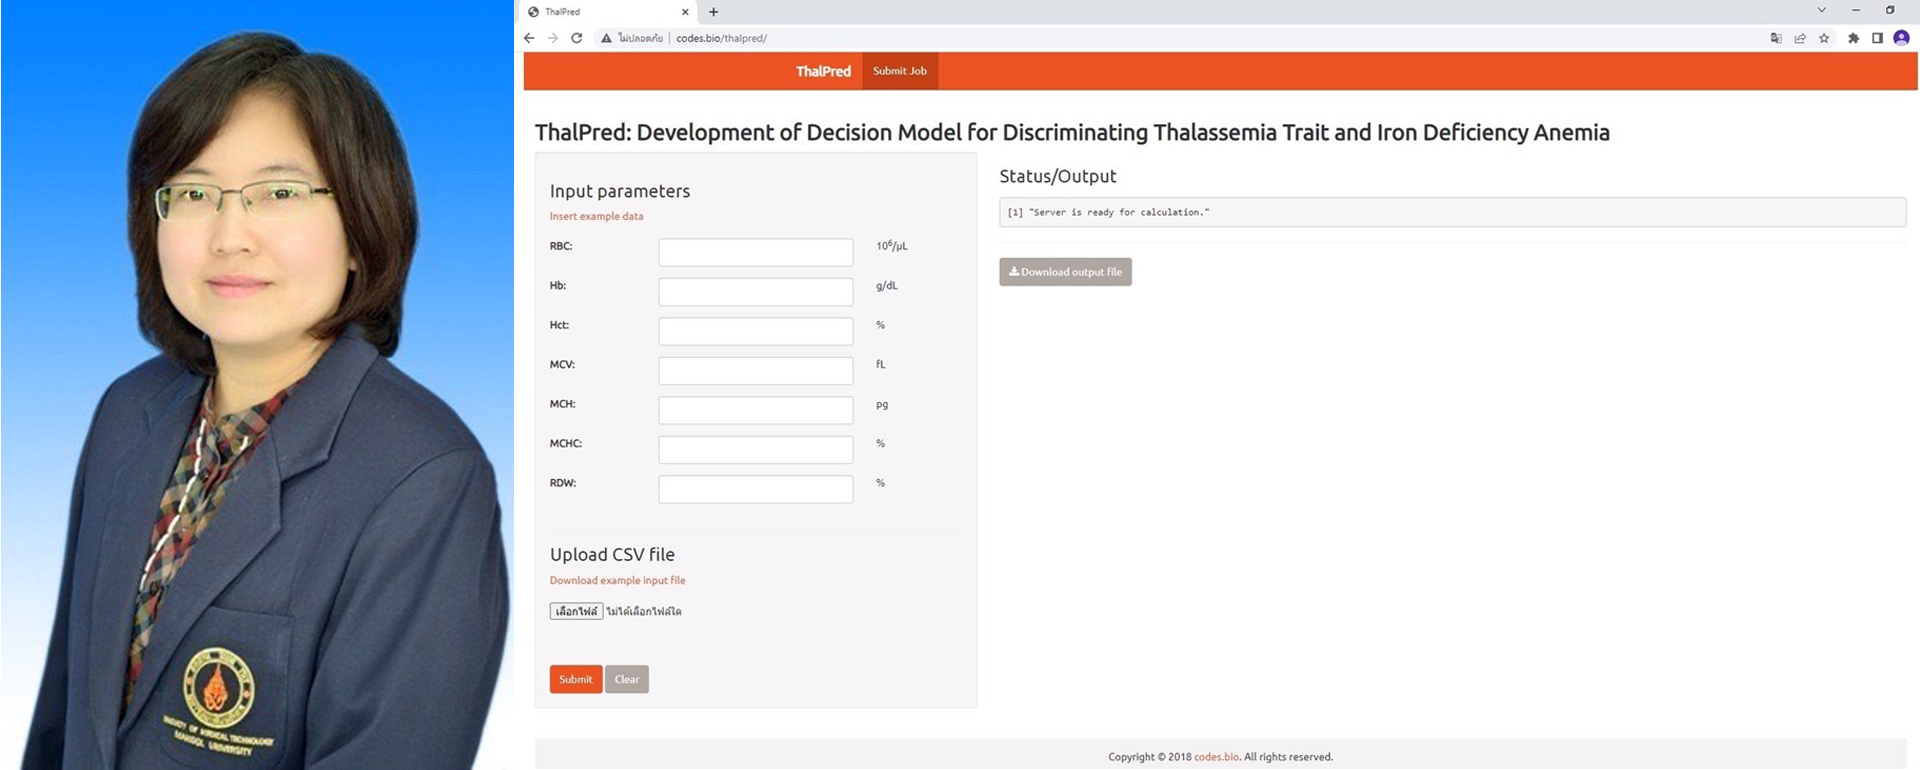Click the gray Clear button
Screen dimensions: 1920x770
627,679
